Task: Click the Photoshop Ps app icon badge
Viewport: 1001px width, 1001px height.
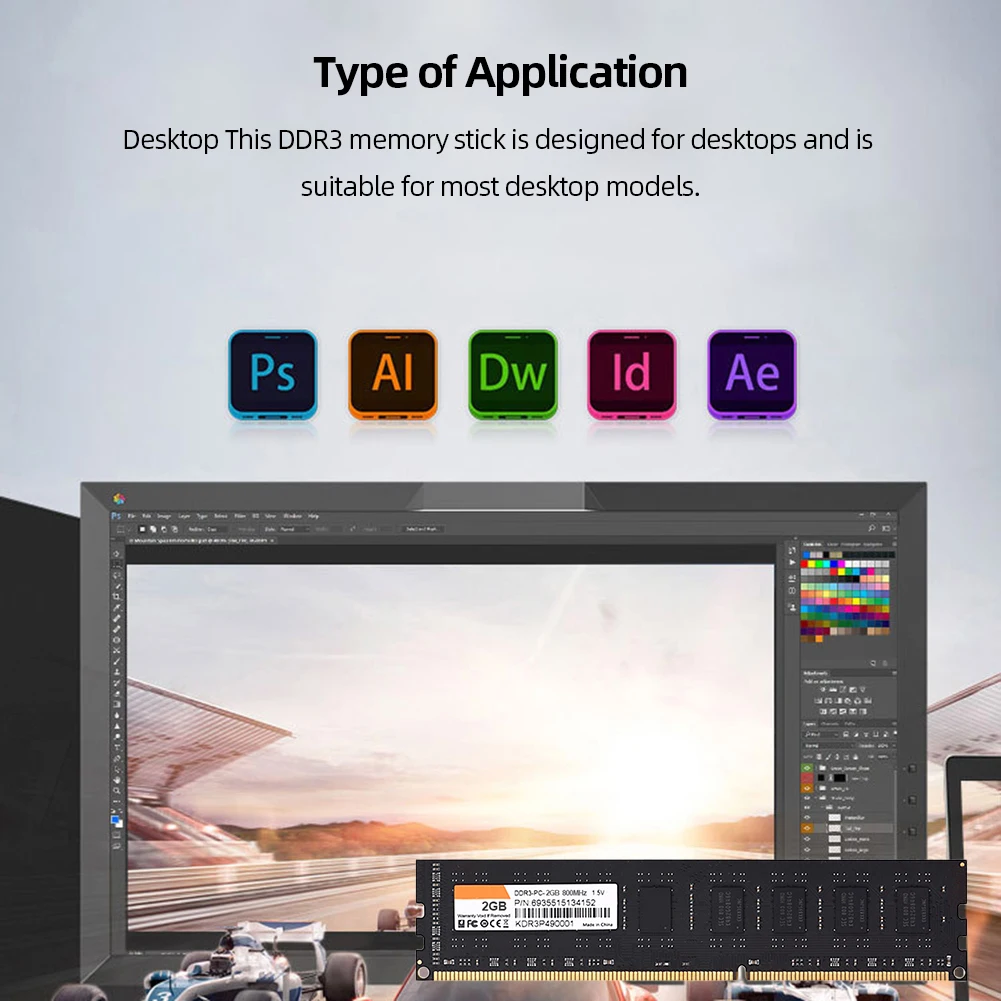Action: click(x=273, y=375)
